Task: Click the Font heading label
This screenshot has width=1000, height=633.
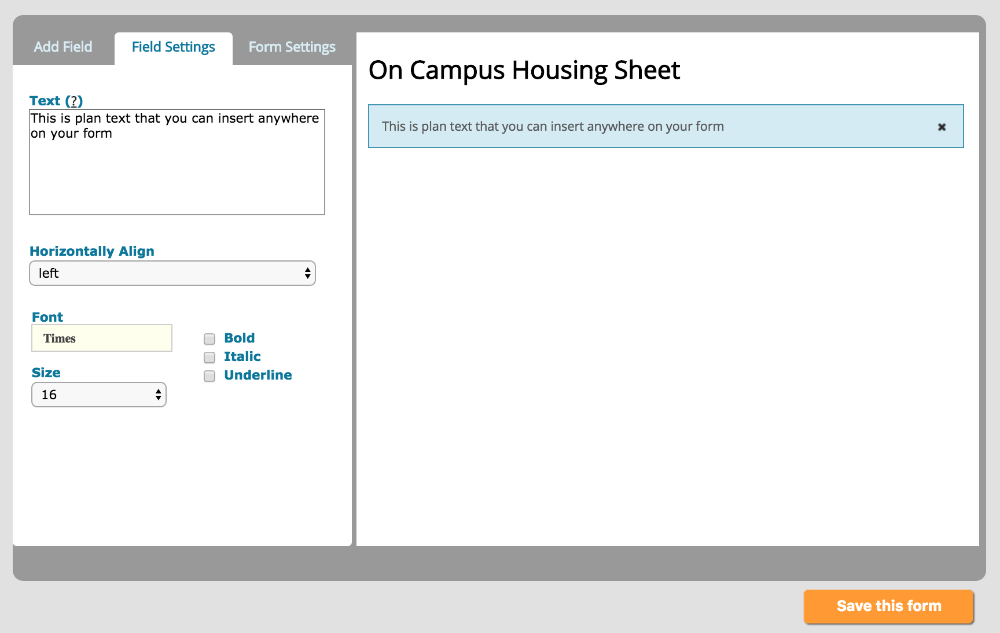Action: point(47,317)
